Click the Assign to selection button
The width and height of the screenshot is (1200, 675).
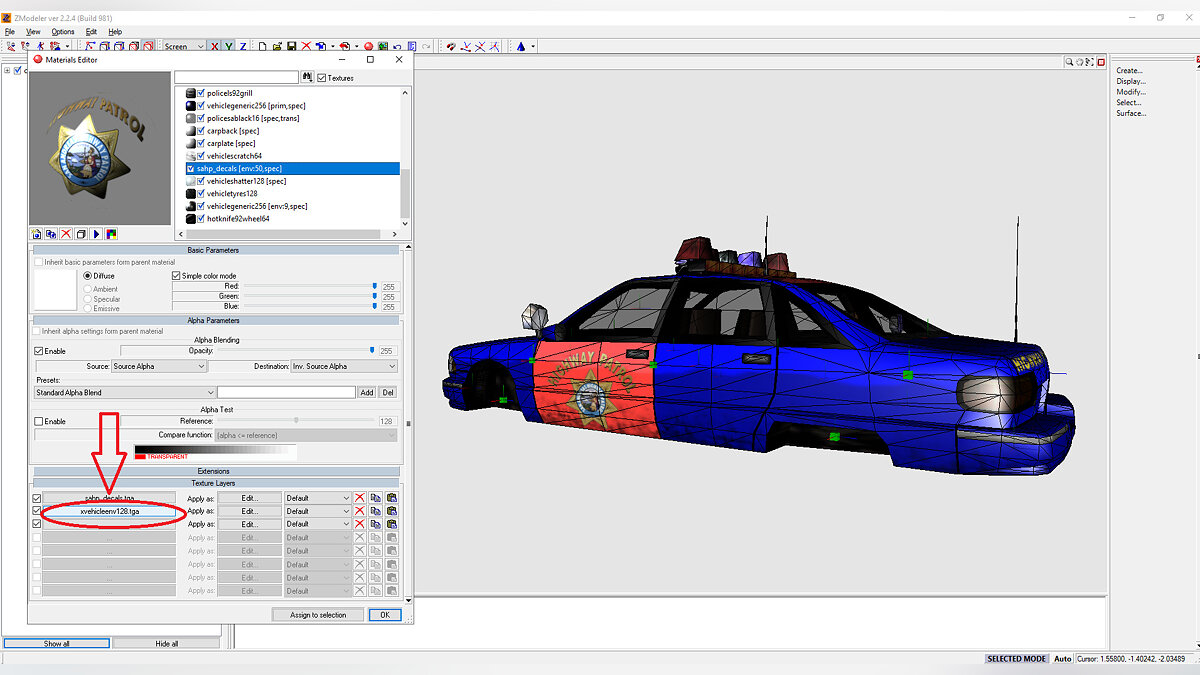(x=318, y=615)
